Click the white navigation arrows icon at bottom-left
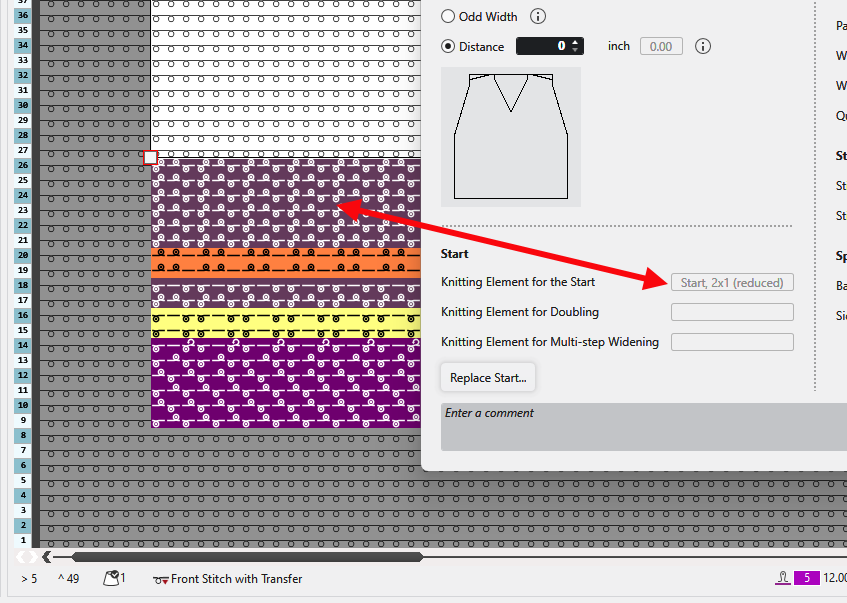 tap(26, 557)
